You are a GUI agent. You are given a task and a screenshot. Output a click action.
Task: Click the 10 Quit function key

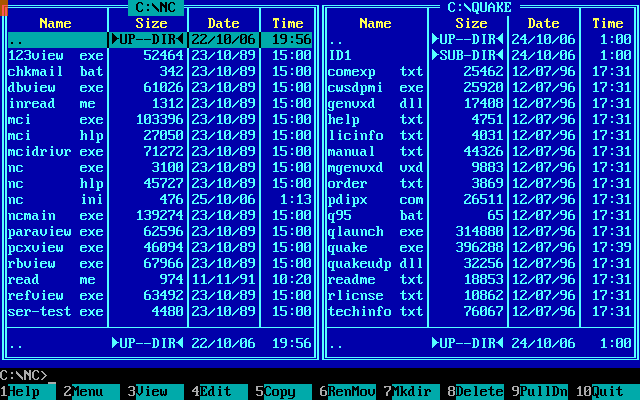pos(608,392)
